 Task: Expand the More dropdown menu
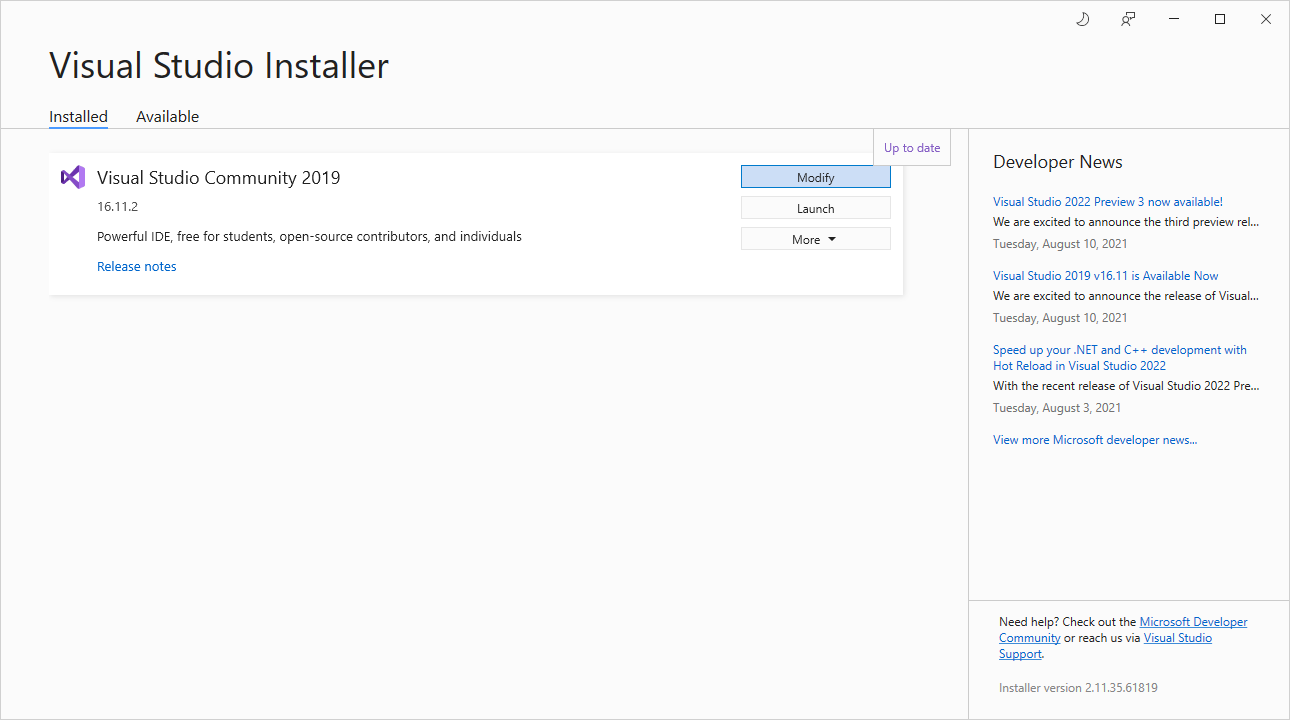click(815, 239)
